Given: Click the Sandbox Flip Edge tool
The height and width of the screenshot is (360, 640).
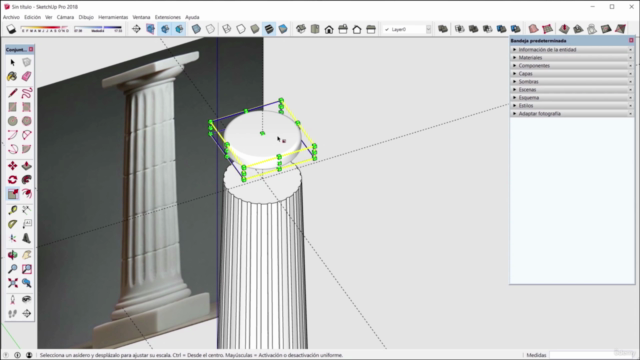Looking at the screenshot, I should 620,29.
